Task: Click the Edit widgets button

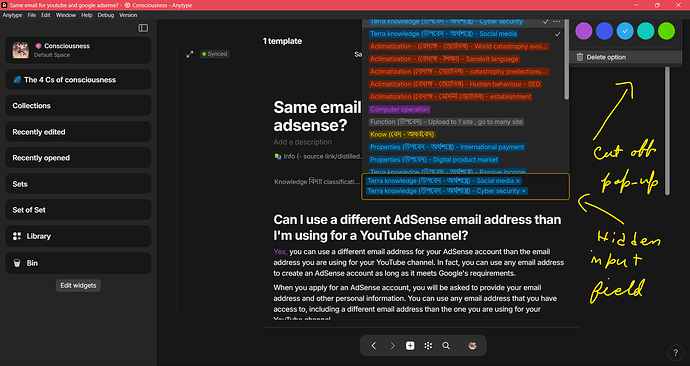Action: (78, 285)
